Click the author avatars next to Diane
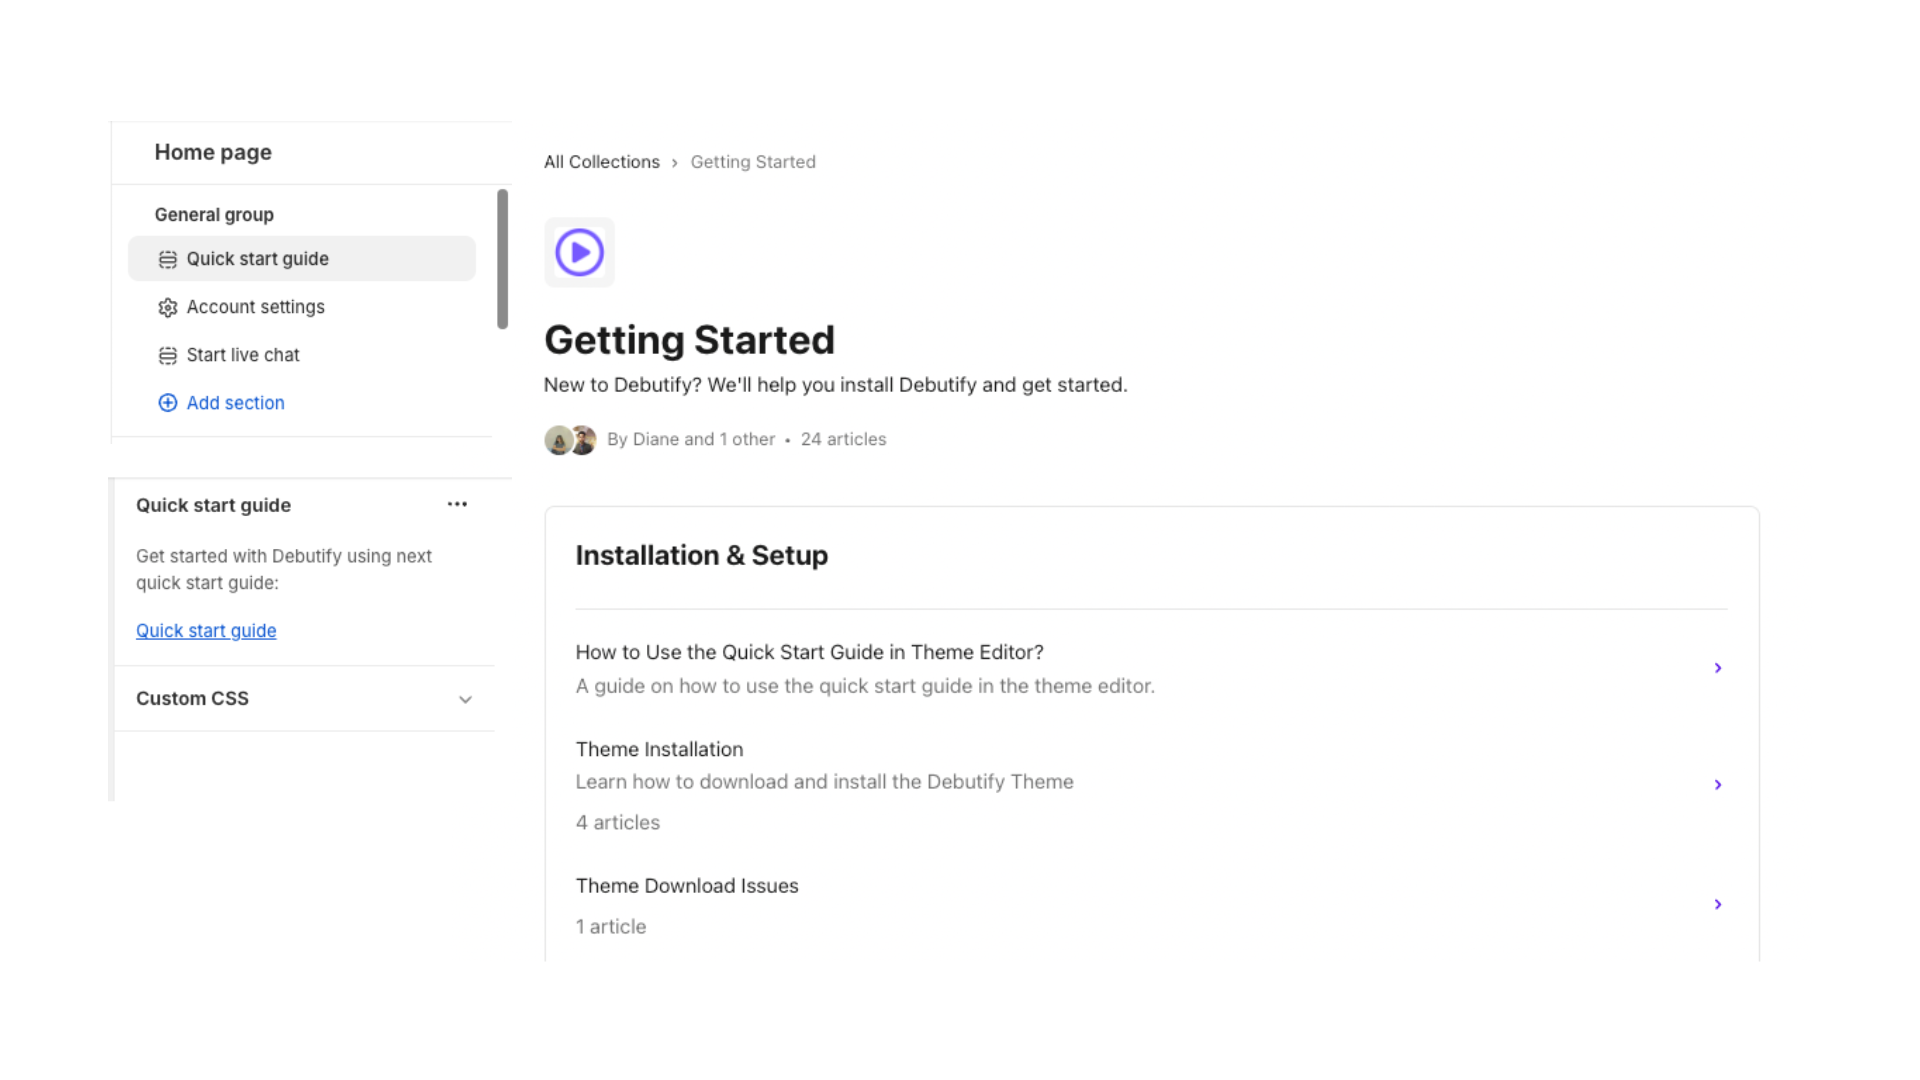The image size is (1920, 1080). click(x=570, y=440)
